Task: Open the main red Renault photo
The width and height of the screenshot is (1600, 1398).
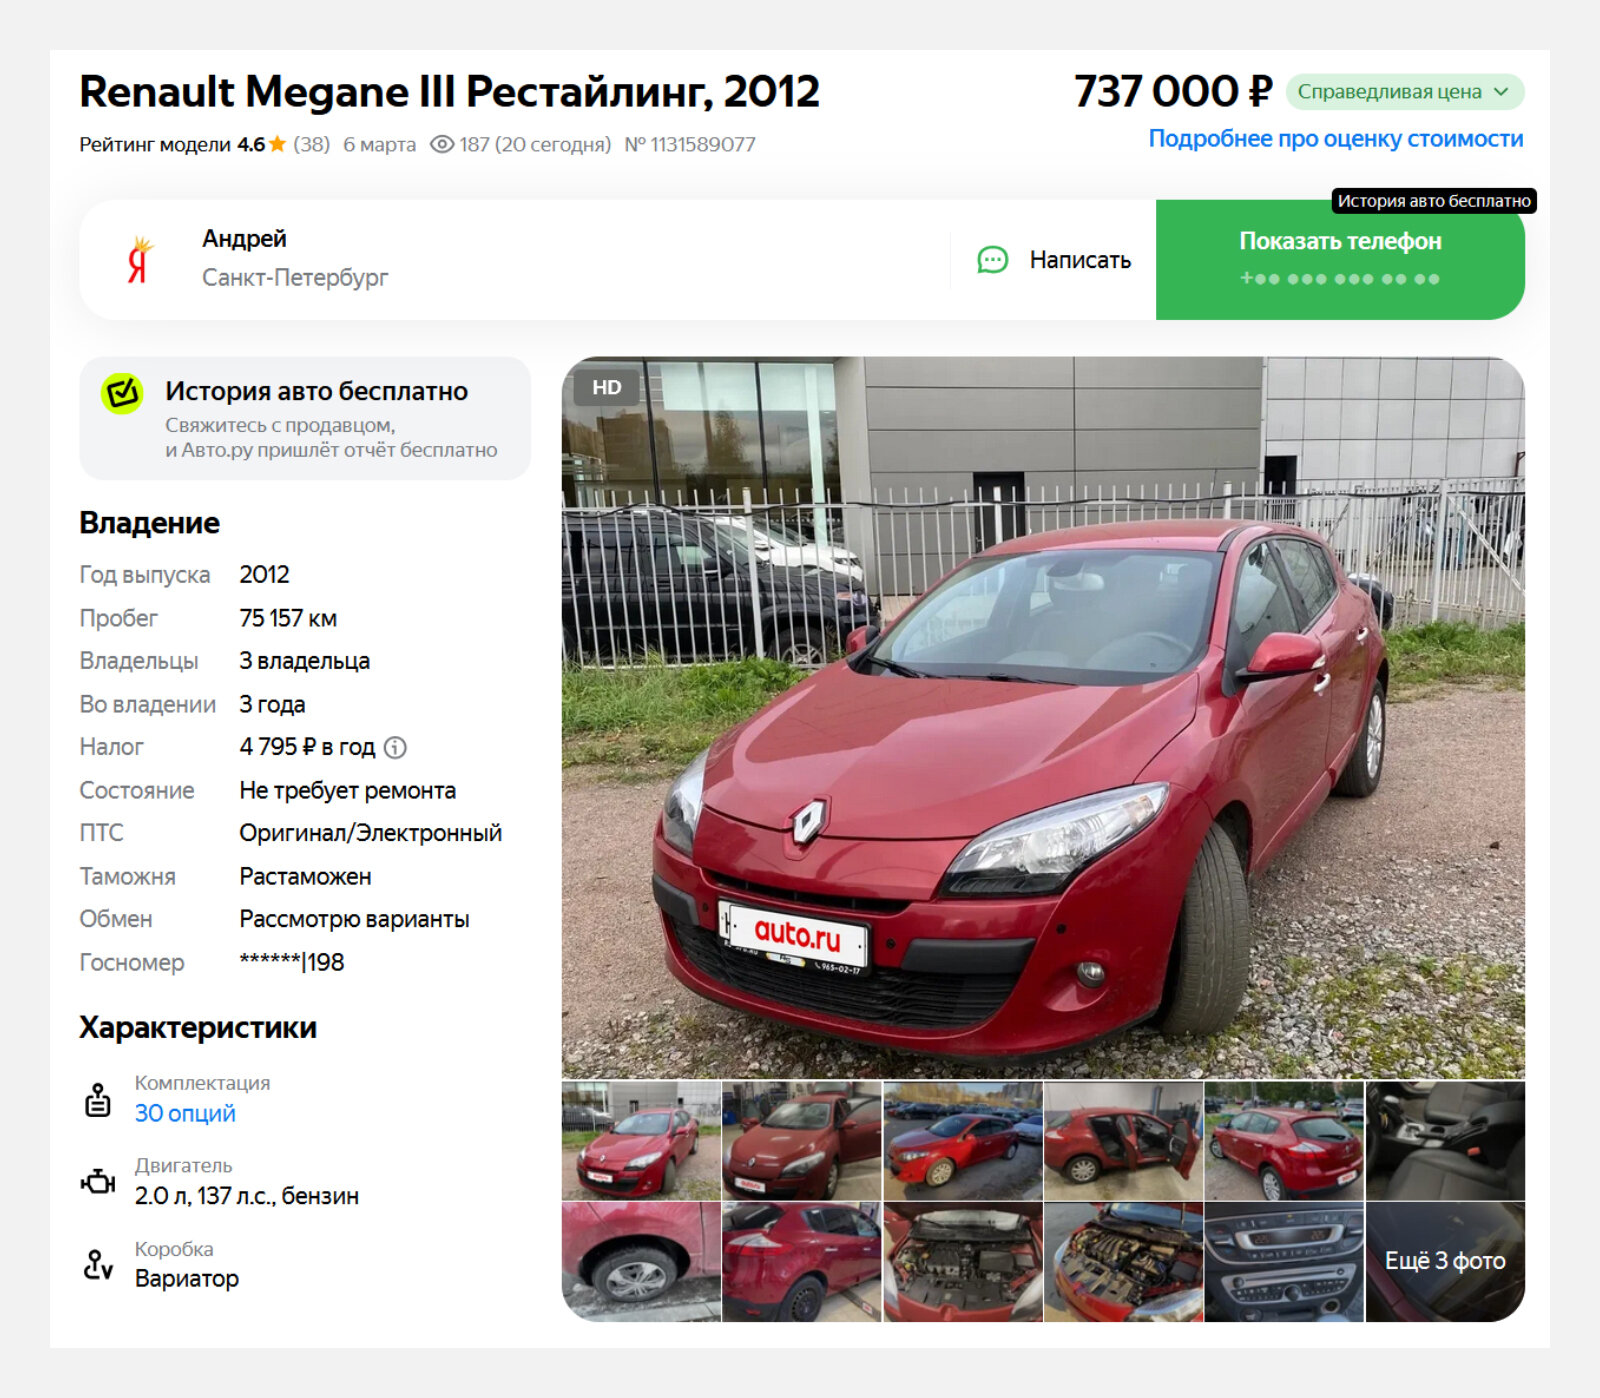Action: [x=1043, y=717]
